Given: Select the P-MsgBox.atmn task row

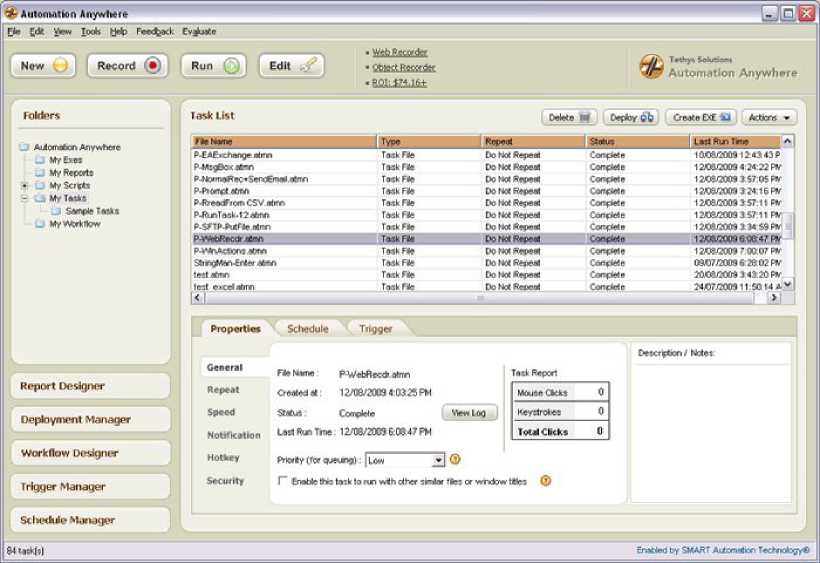Looking at the screenshot, I should [285, 167].
